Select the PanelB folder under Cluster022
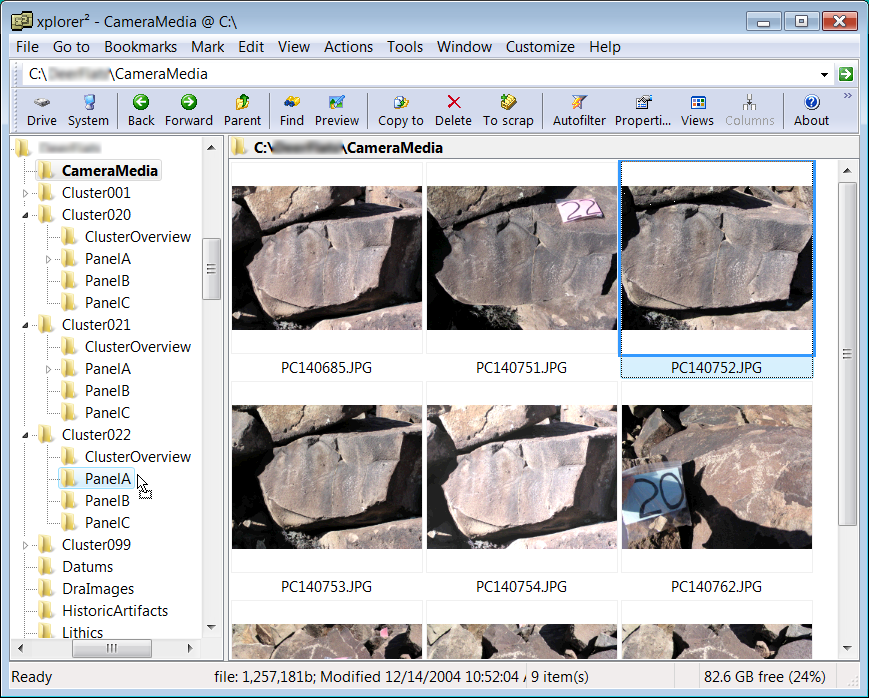Viewport: 869px width, 698px height. click(106, 501)
